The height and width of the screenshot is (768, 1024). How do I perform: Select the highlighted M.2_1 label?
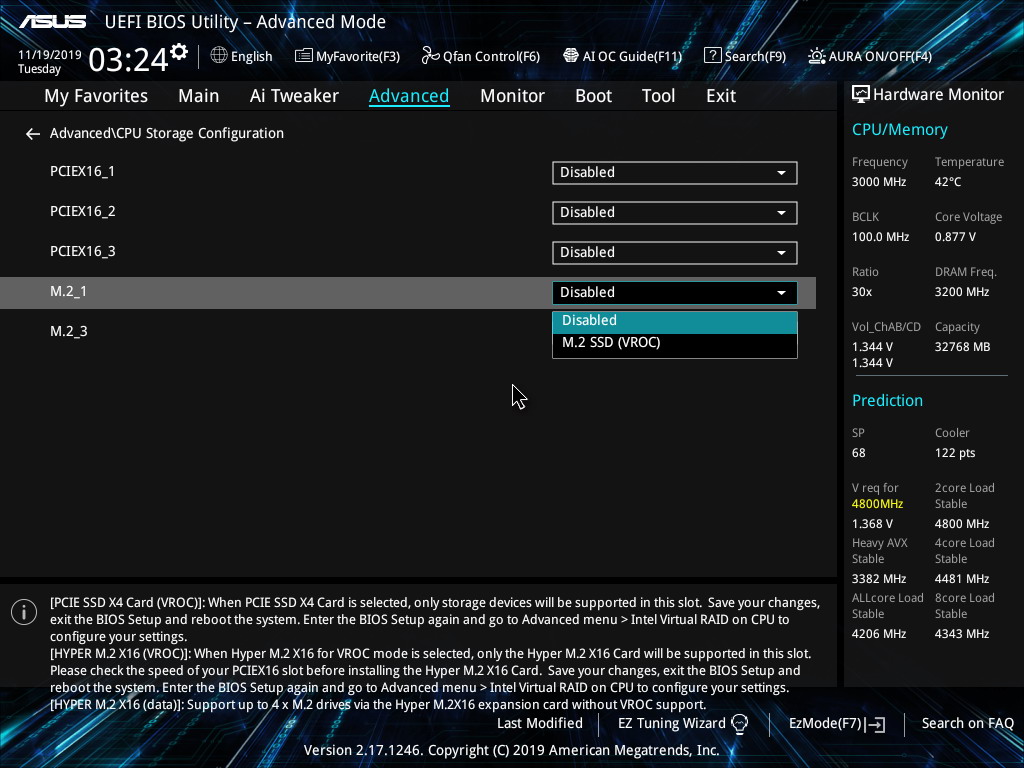(x=68, y=292)
